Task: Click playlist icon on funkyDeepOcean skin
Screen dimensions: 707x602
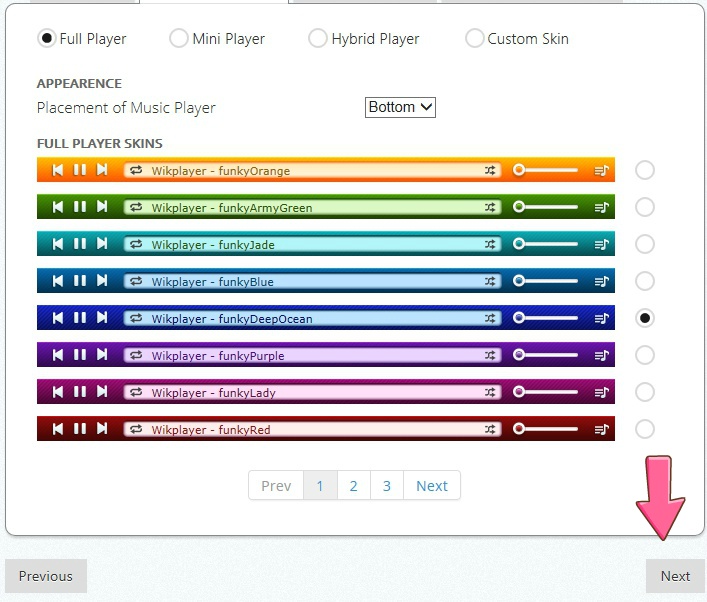Action: point(601,318)
